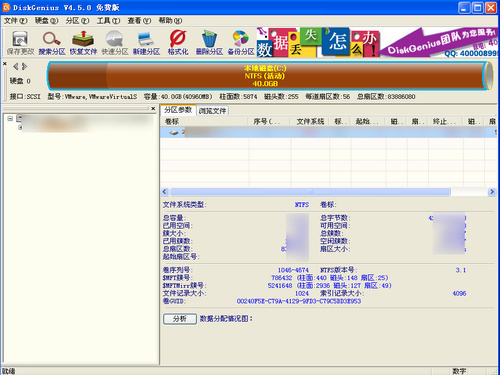Screen dimensions: 500x375
Task: Open the 工具 (Tools) menu
Action: [108, 21]
